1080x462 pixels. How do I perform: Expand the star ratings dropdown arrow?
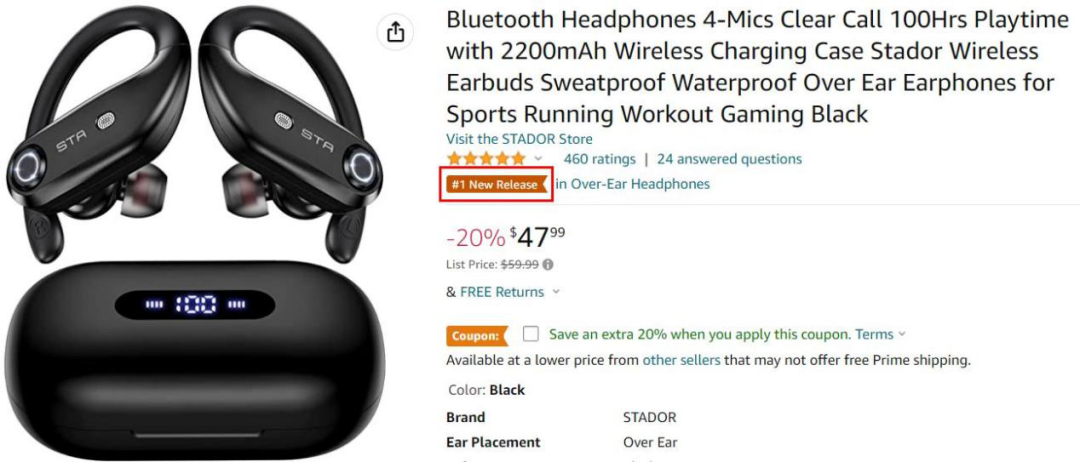539,159
